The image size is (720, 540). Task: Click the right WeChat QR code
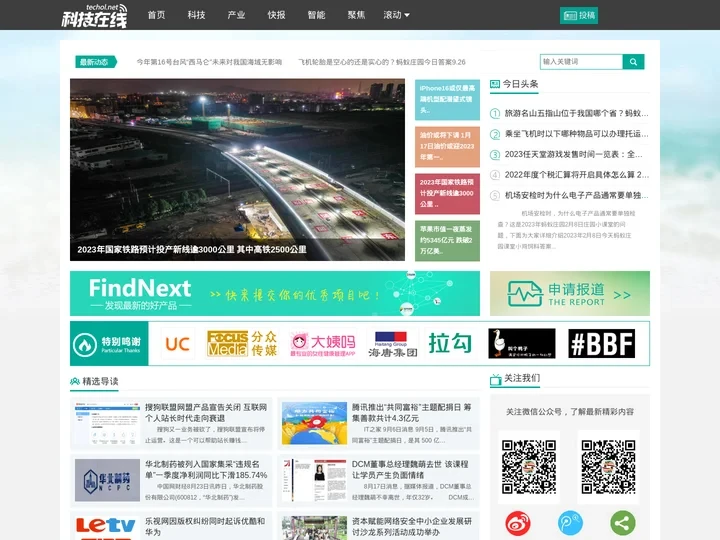(x=608, y=467)
